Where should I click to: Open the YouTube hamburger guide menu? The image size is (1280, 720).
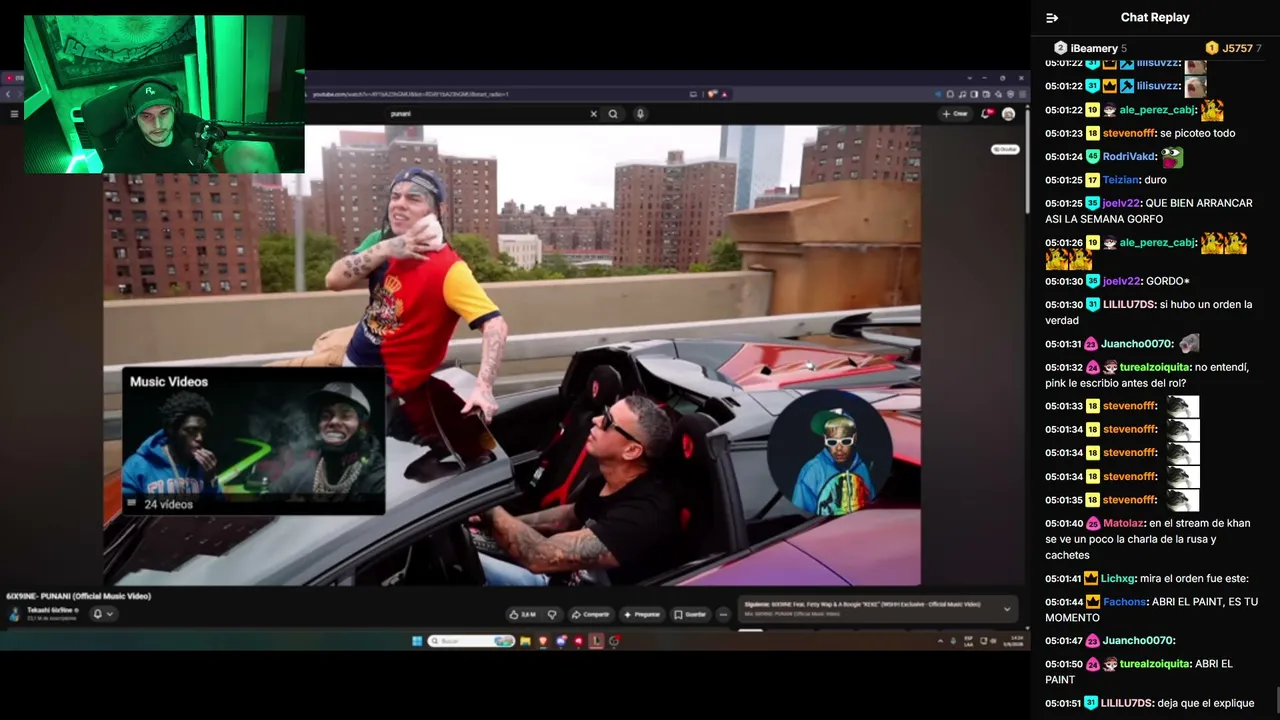(14, 114)
